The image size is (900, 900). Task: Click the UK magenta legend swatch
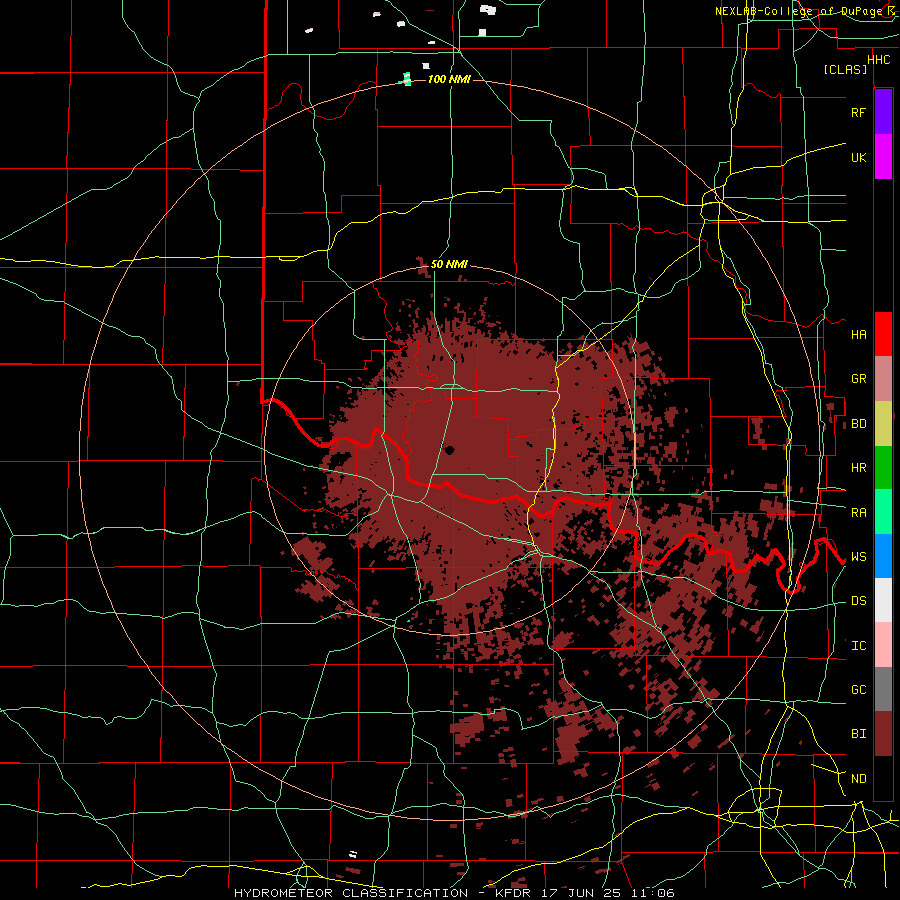(883, 157)
